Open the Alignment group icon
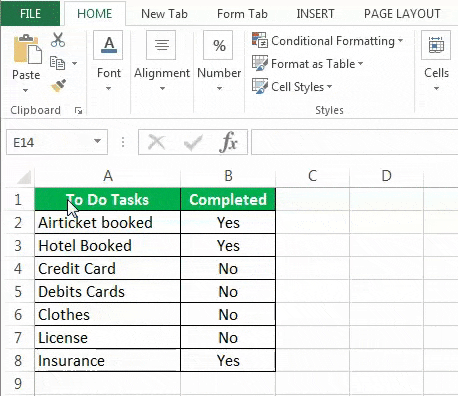458x396 pixels. [x=161, y=45]
